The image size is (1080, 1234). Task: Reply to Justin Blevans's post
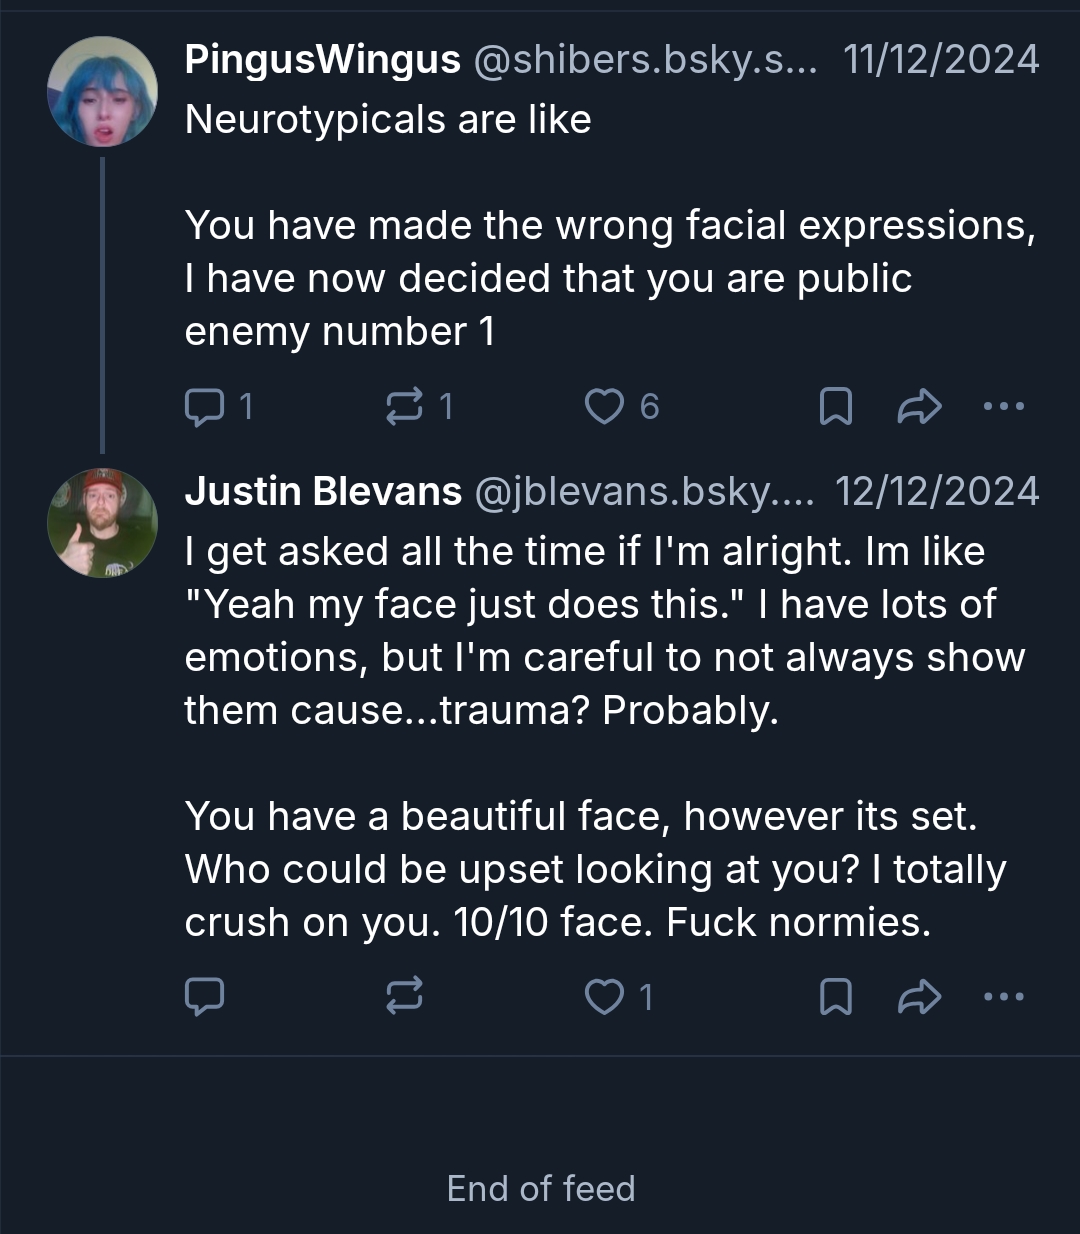205,996
